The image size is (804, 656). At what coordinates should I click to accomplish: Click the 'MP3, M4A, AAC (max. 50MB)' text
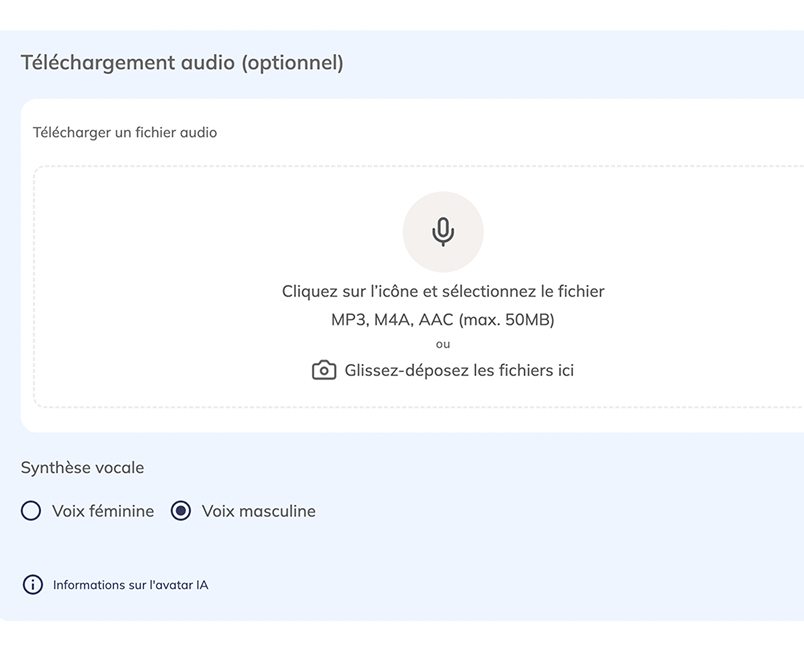[443, 318]
